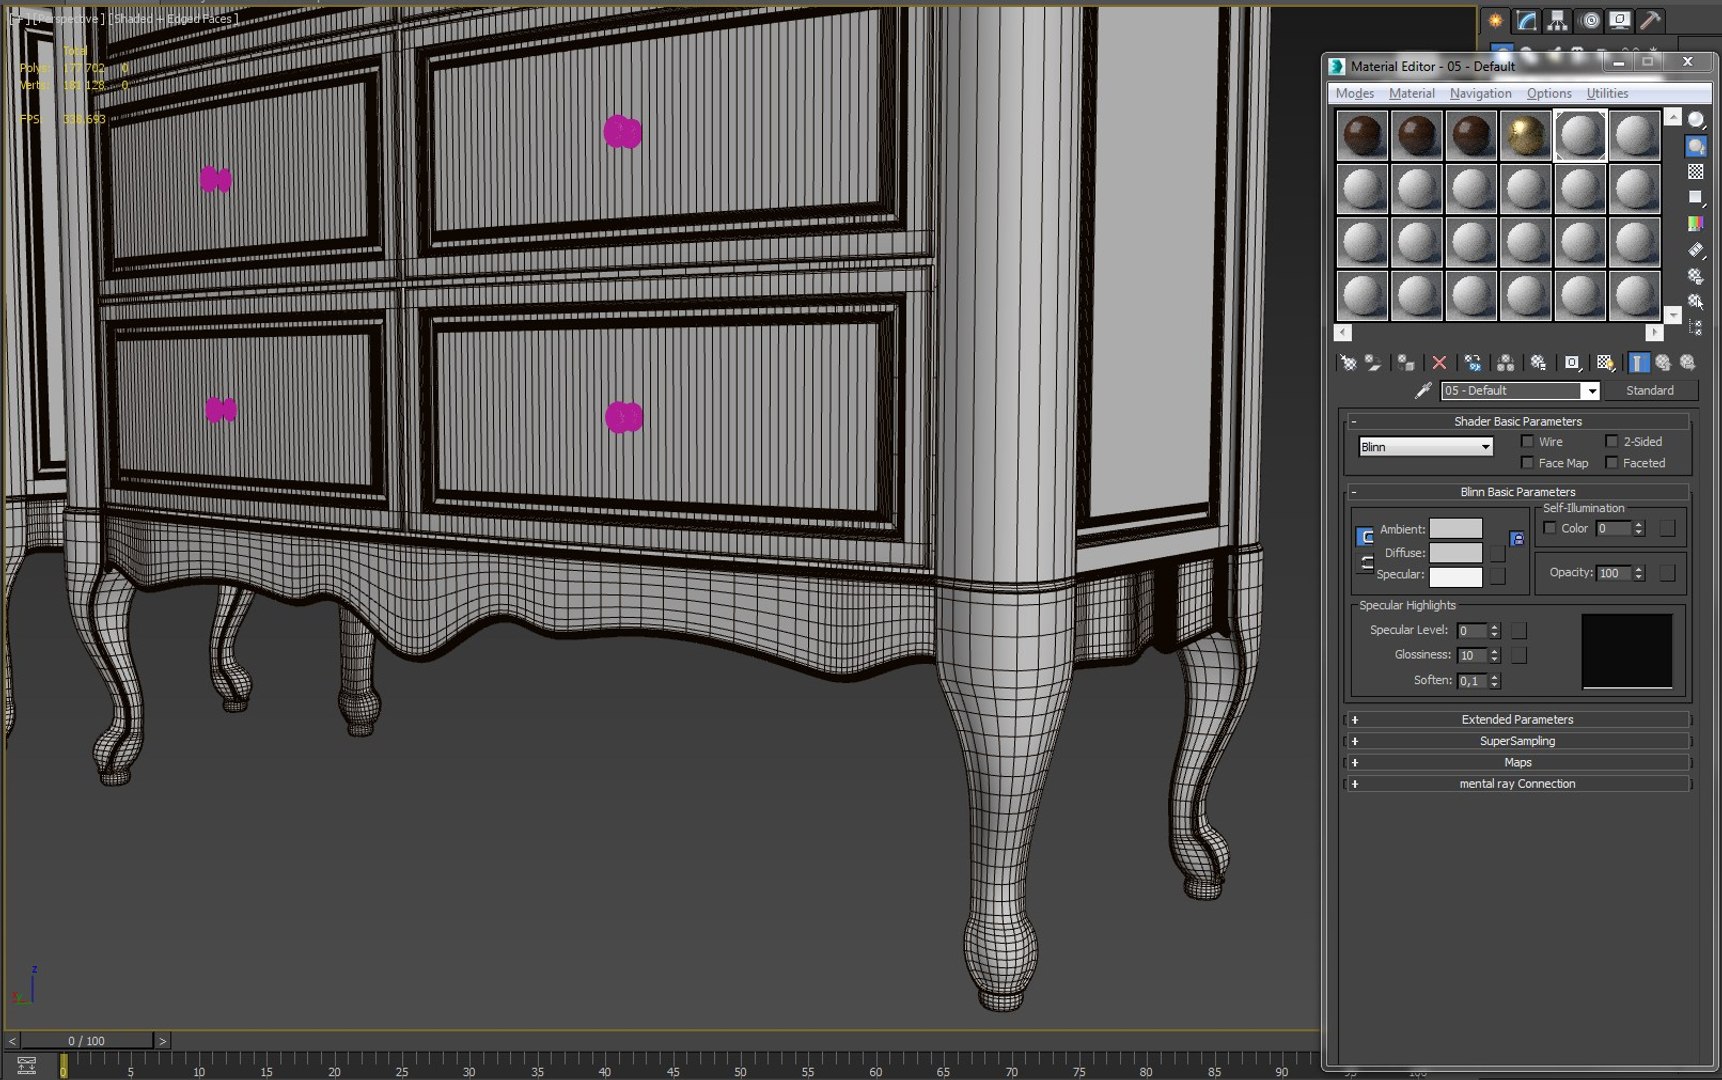Image resolution: width=1722 pixels, height=1080 pixels.
Task: Click Glossiness value field
Action: 1472,655
